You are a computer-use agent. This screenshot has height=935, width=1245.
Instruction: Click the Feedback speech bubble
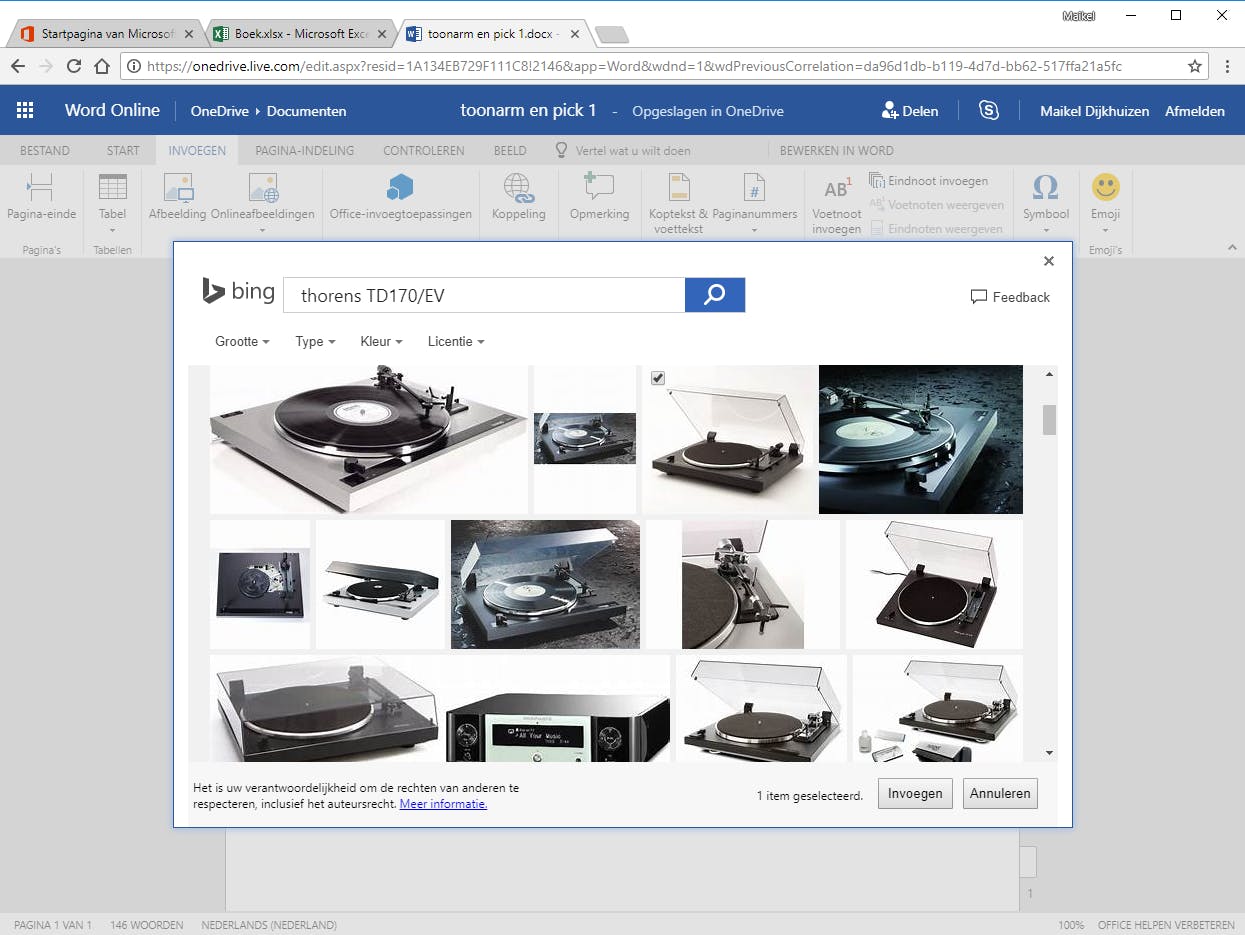[978, 297]
